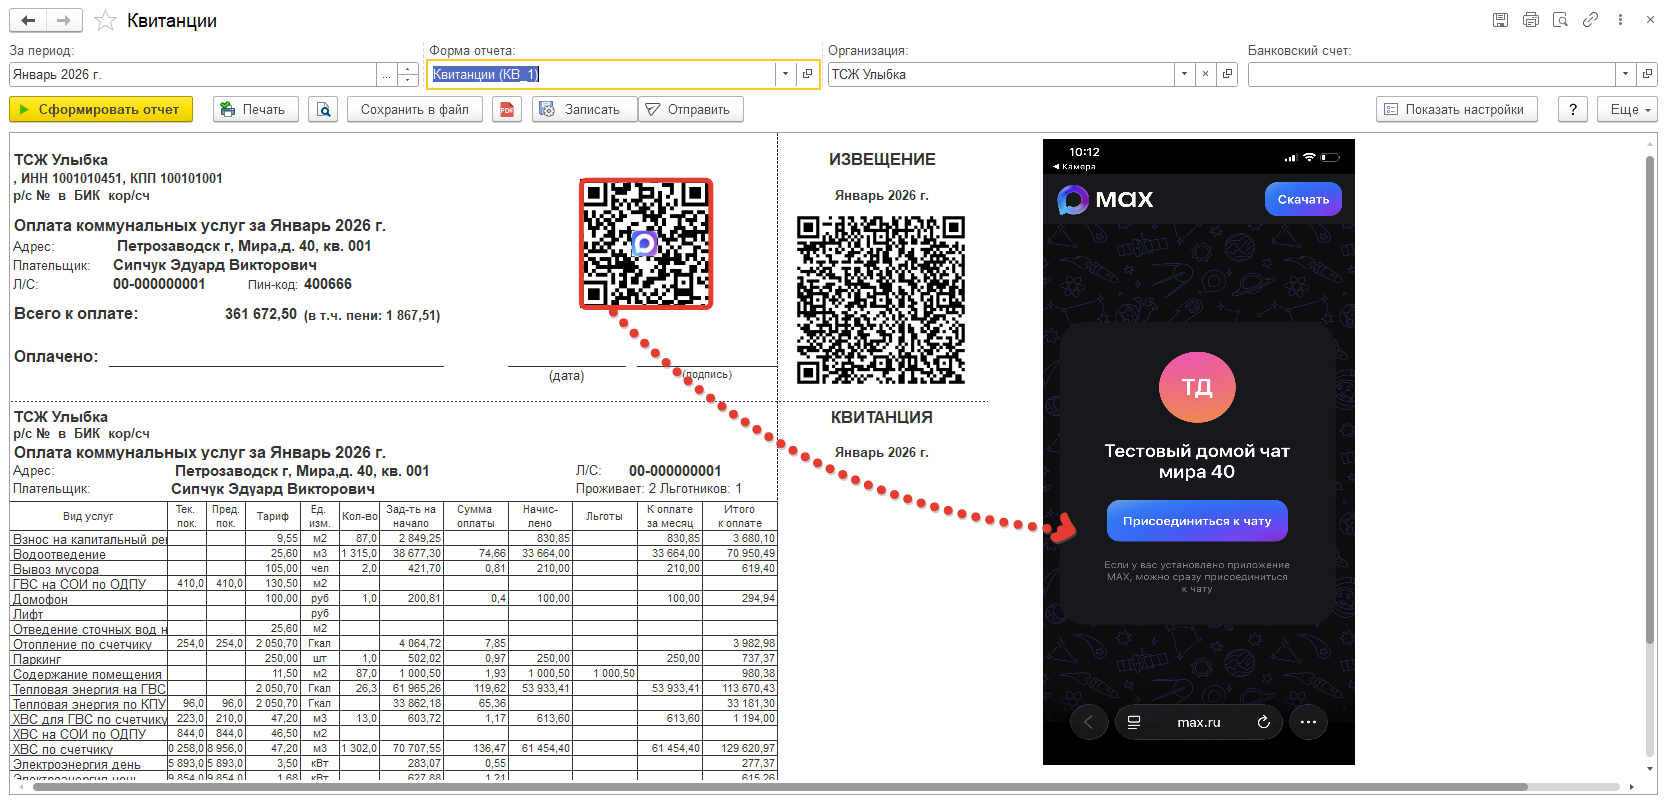This screenshot has height=807, width=1668.
Task: Increase period with the up stepper arrow
Action: (x=408, y=69)
